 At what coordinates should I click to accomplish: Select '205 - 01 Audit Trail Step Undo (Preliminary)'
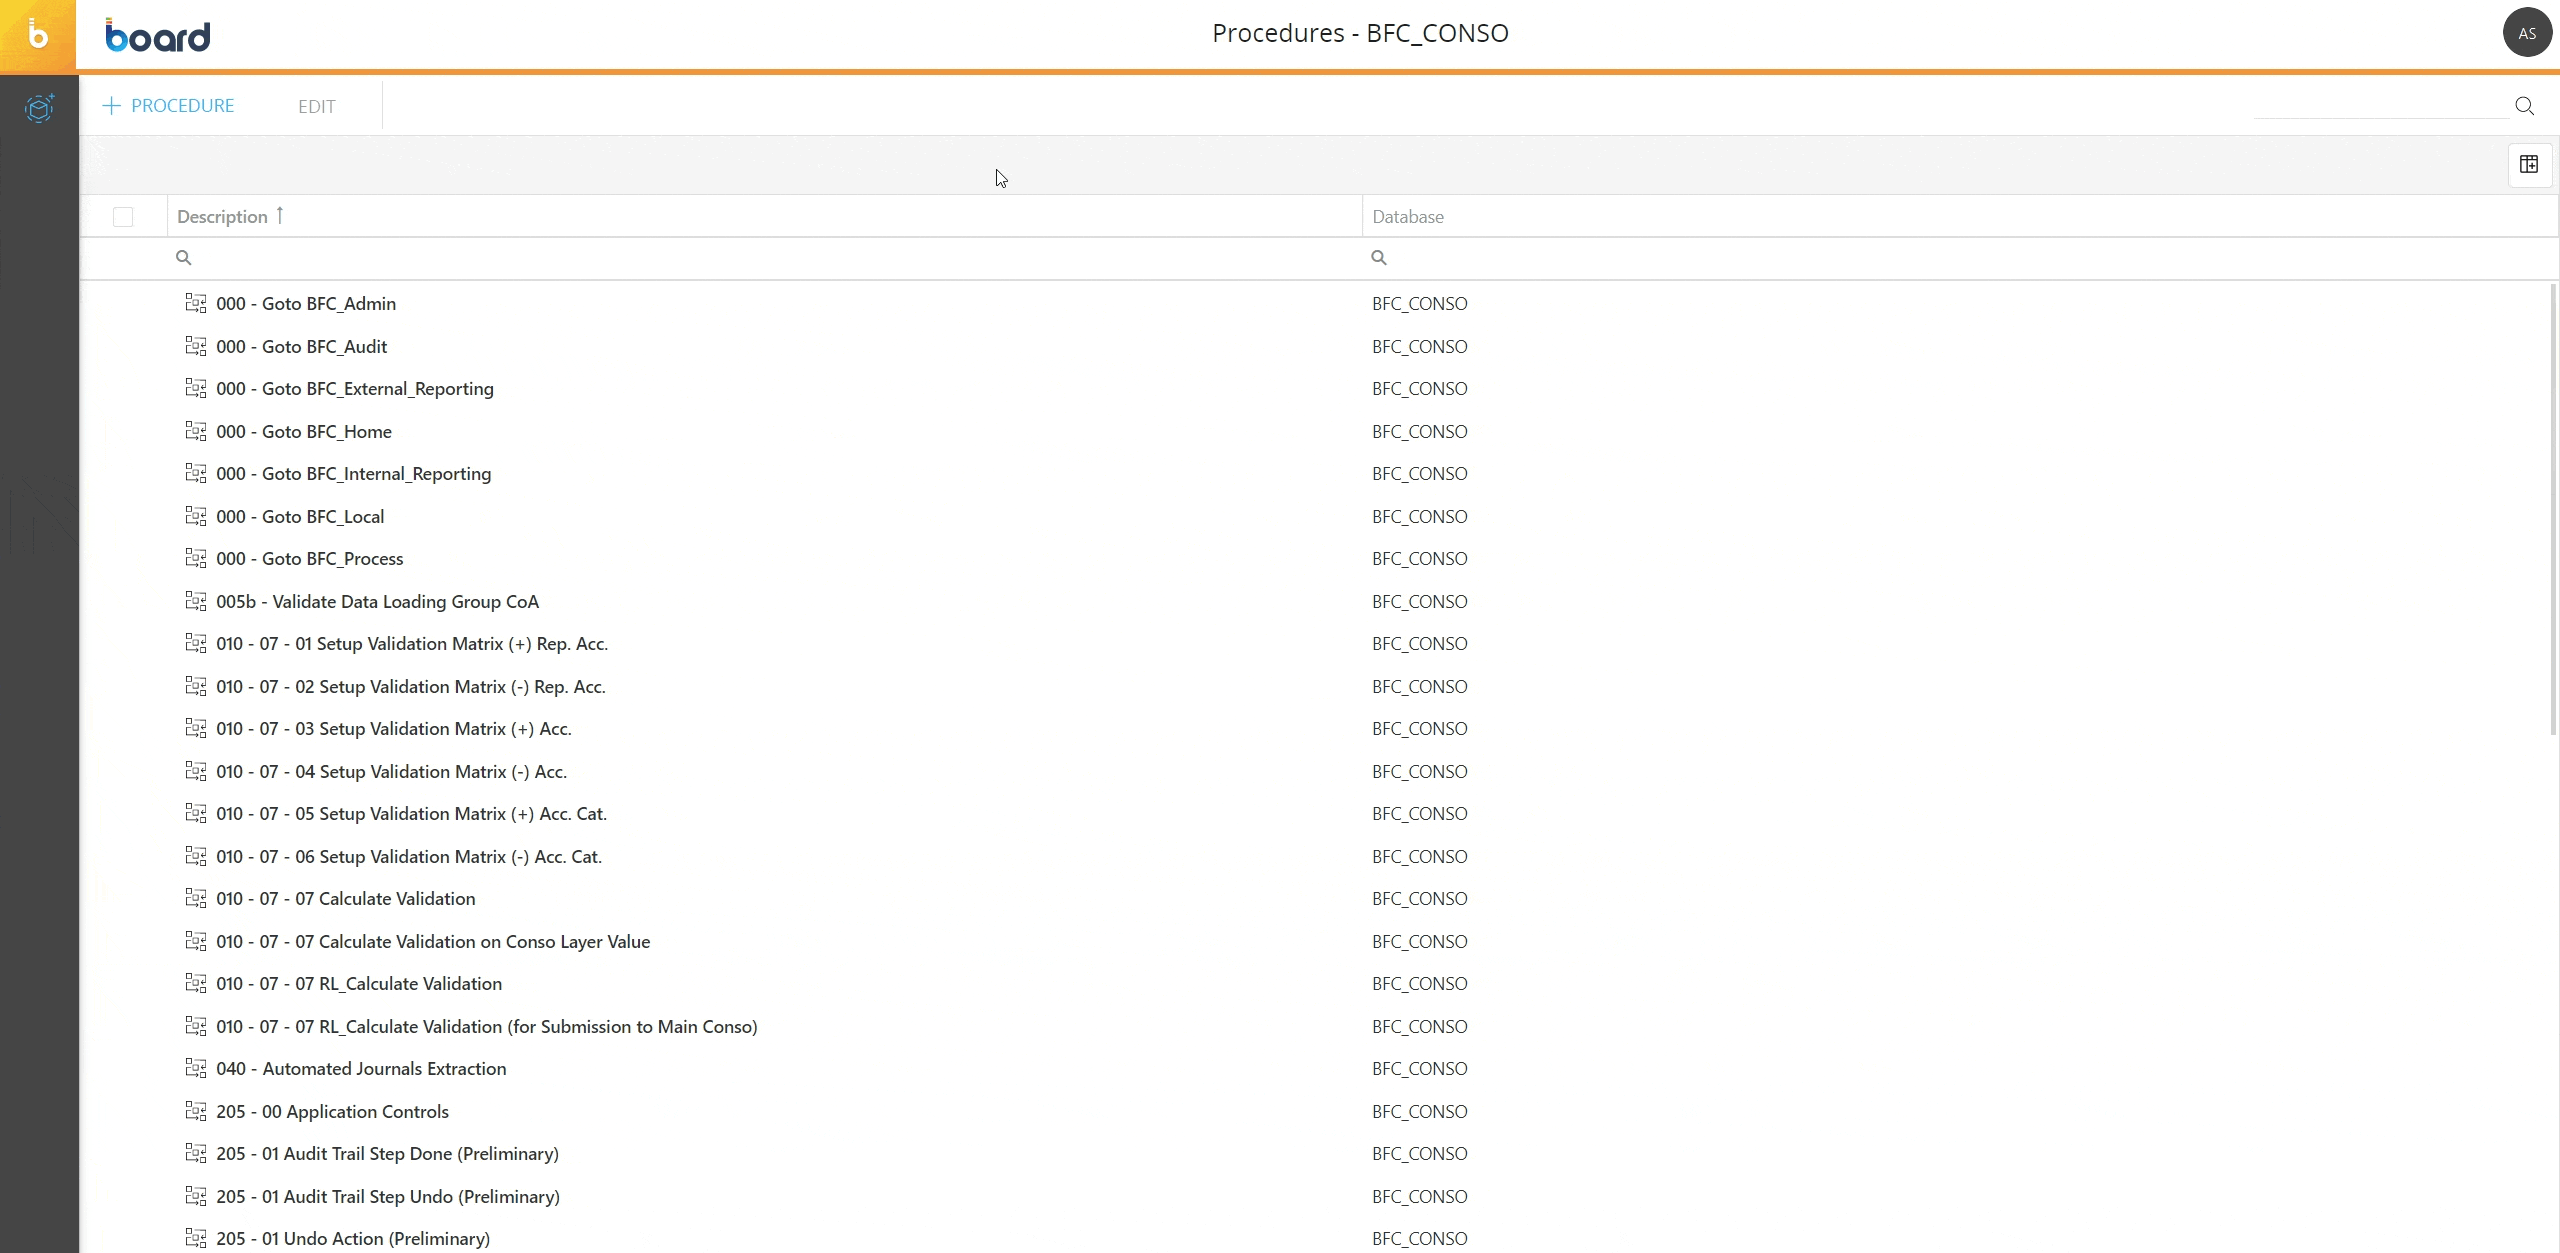click(388, 1196)
